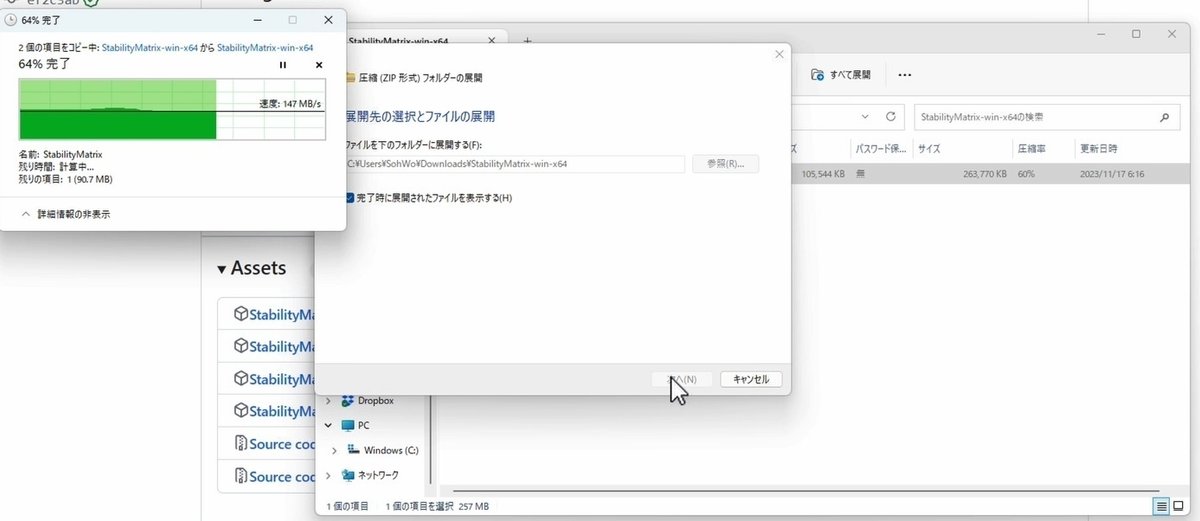The image size is (1200, 521).
Task: Cancel the copy with the small X
Action: (x=319, y=65)
